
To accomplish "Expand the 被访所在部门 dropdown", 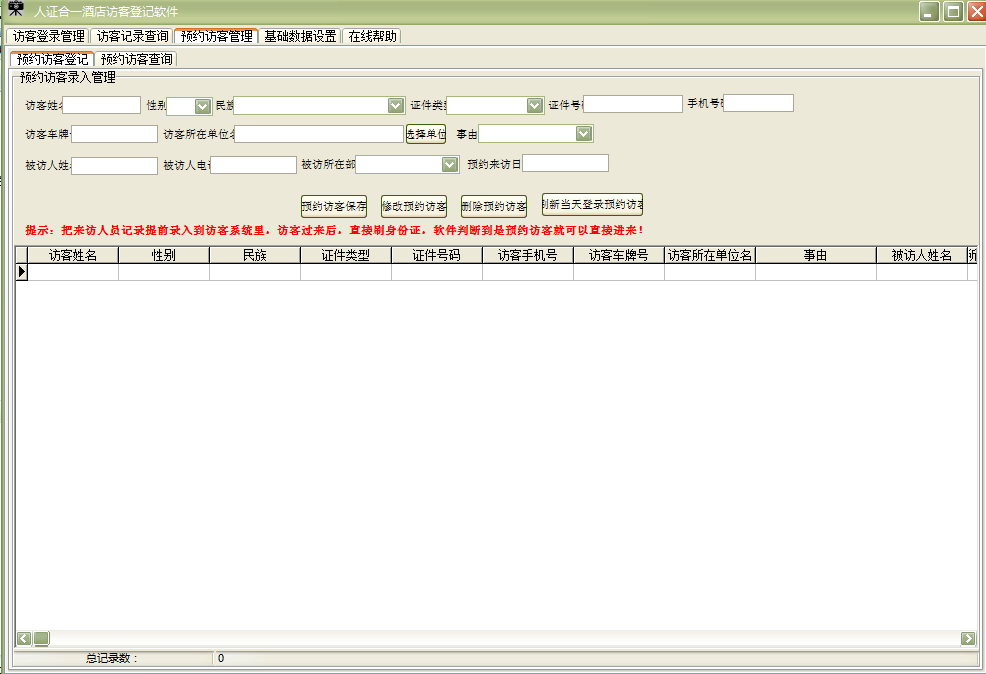I will point(449,165).
